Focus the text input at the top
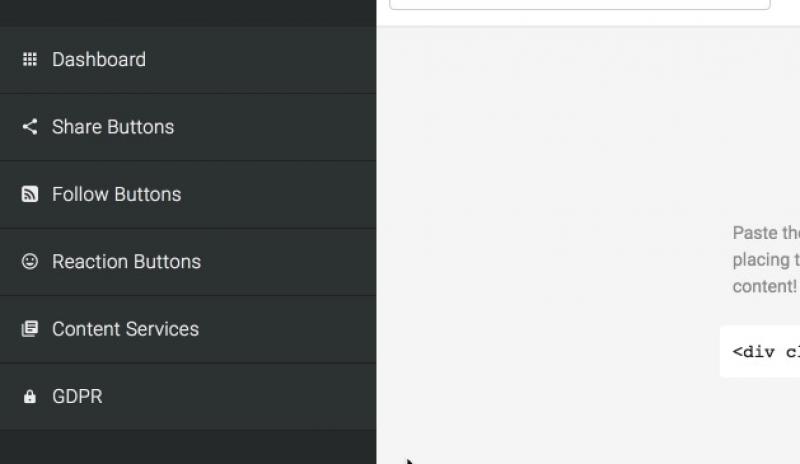This screenshot has height=464, width=800. point(579,4)
